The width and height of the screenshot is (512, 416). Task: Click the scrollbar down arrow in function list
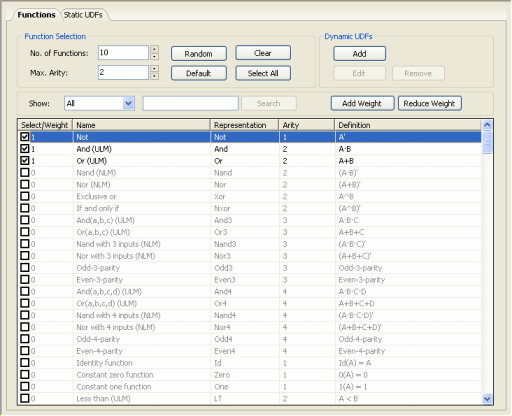coord(487,398)
